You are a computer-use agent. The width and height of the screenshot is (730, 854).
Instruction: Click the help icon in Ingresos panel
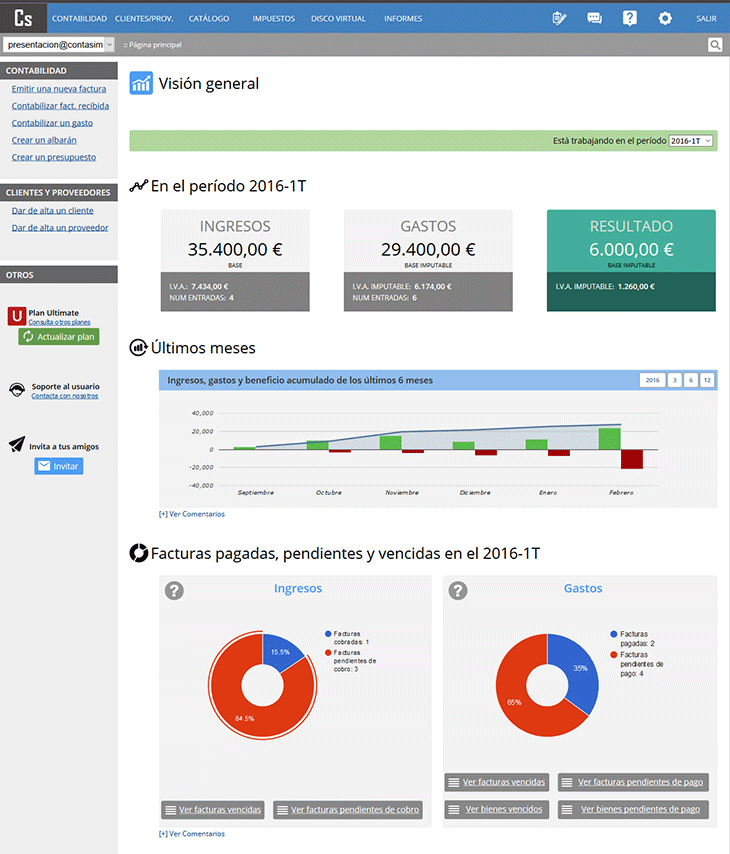pyautogui.click(x=174, y=590)
